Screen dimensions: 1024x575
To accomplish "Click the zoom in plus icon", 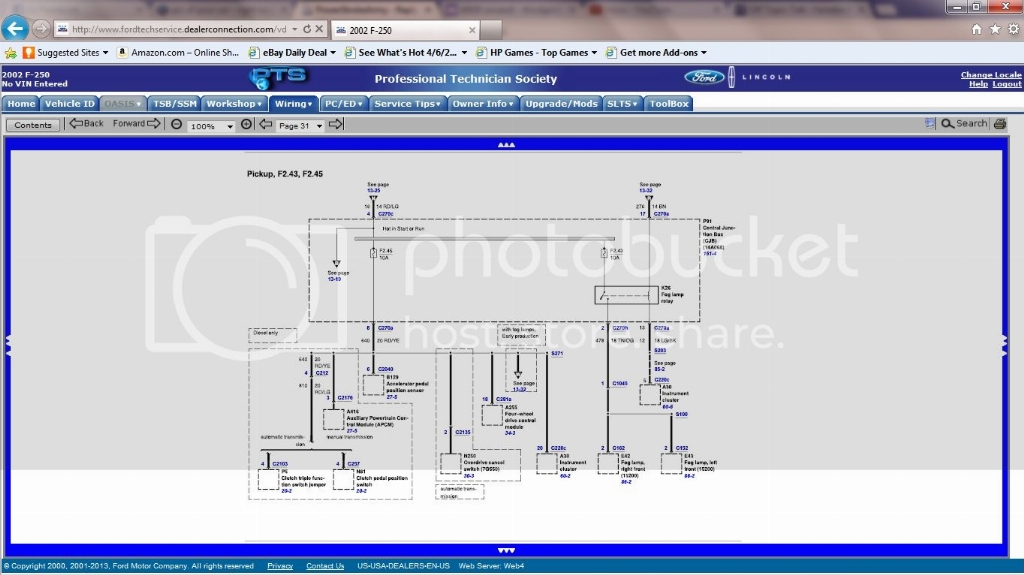I will coord(246,124).
